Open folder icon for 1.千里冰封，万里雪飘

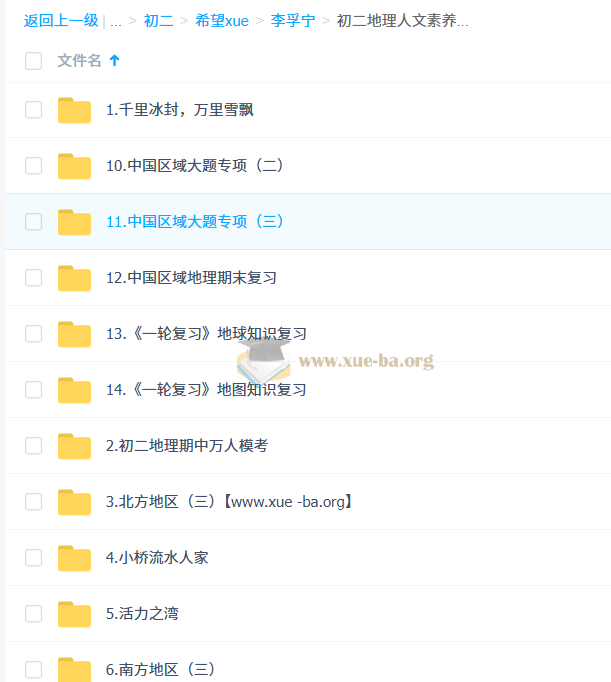(x=74, y=110)
